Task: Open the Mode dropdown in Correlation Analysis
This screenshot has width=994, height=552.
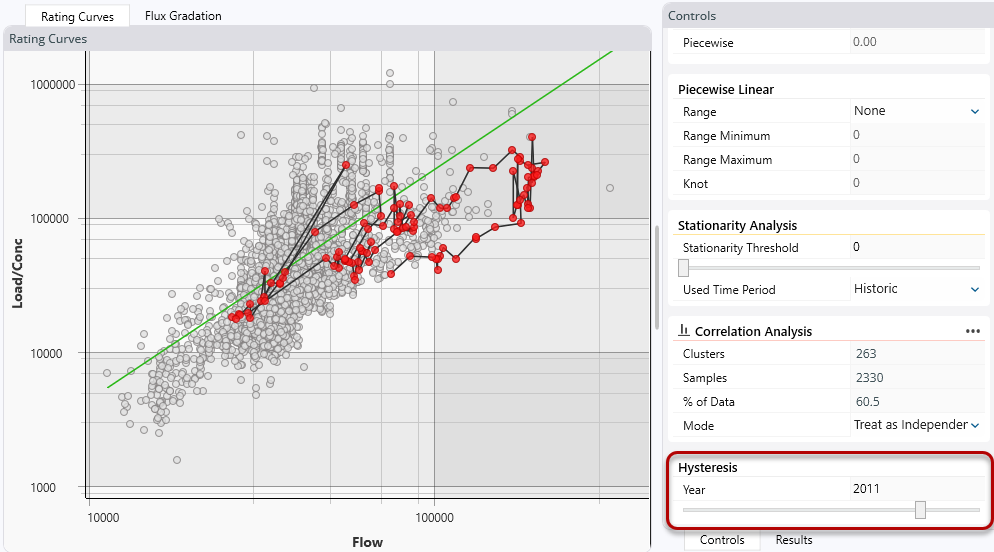Action: (974, 426)
